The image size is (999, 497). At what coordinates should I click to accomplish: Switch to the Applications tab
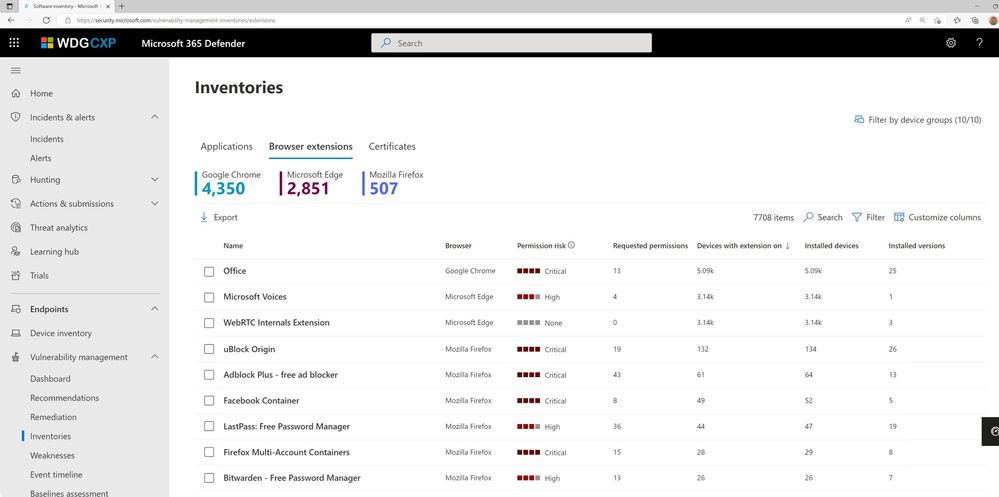tap(226, 147)
